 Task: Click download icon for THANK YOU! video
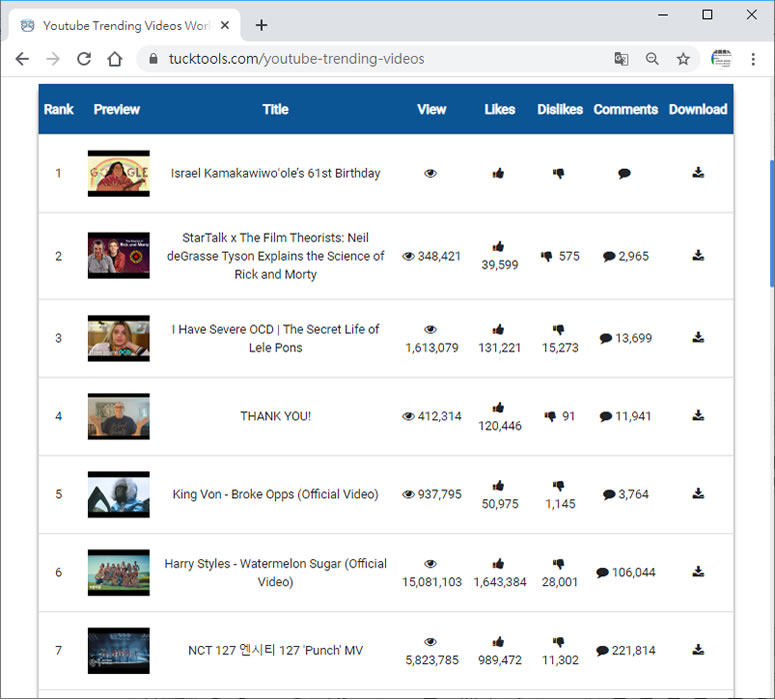(x=698, y=416)
